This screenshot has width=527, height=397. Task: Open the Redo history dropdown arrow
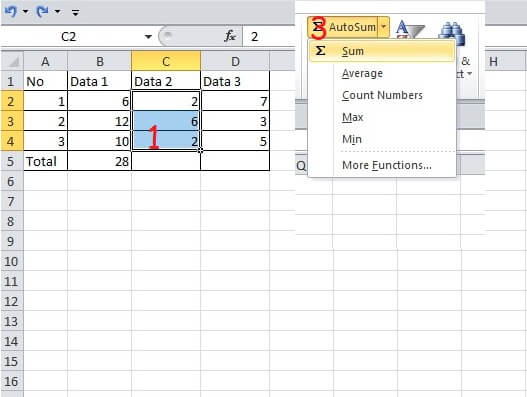coord(57,12)
